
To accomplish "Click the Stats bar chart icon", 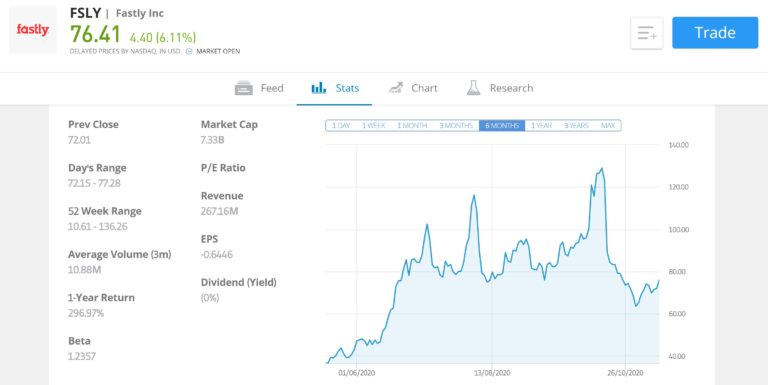I will point(319,88).
